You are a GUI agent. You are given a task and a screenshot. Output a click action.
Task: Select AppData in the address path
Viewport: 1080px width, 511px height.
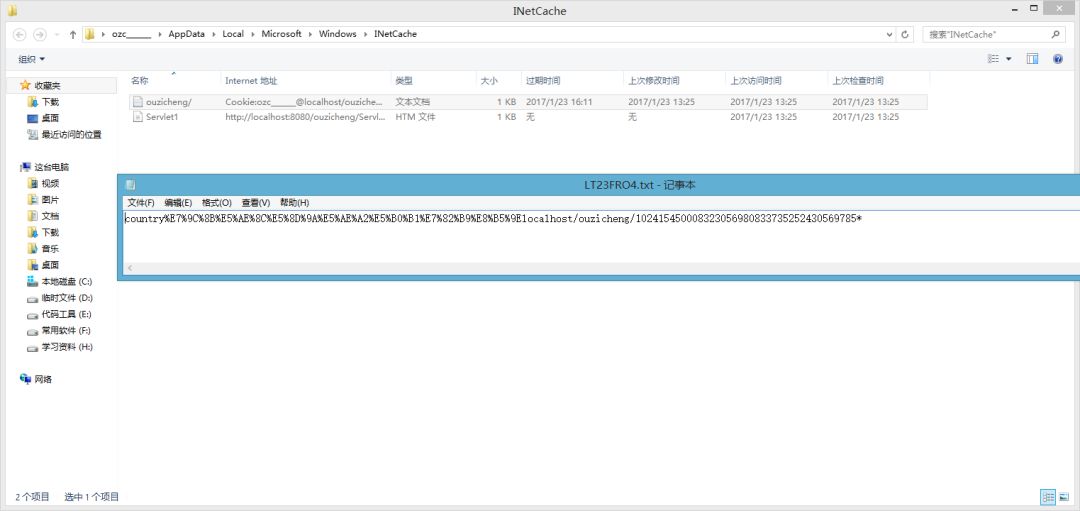(187, 34)
